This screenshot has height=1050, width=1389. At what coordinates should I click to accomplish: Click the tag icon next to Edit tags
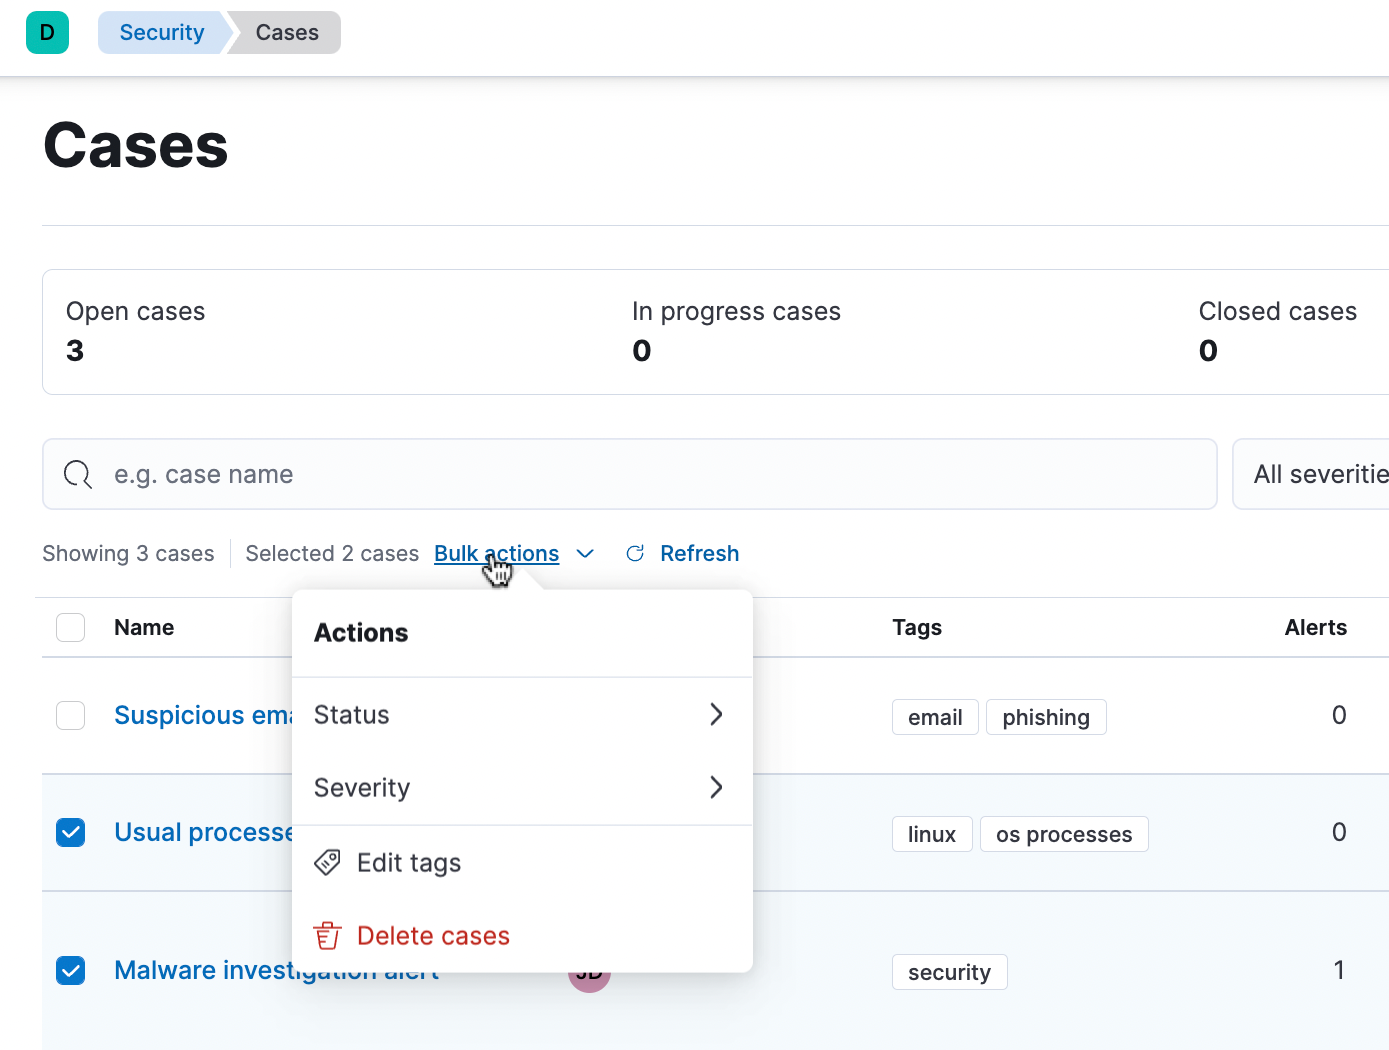327,862
